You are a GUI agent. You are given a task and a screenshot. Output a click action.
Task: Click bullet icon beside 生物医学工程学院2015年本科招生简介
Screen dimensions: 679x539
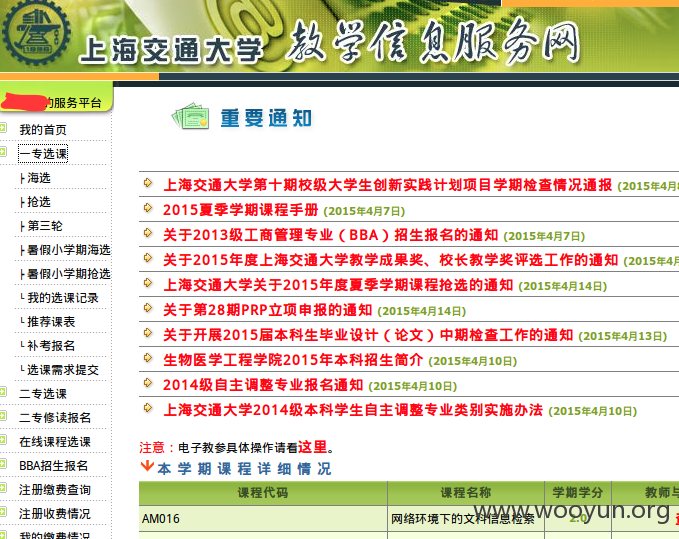(x=148, y=358)
